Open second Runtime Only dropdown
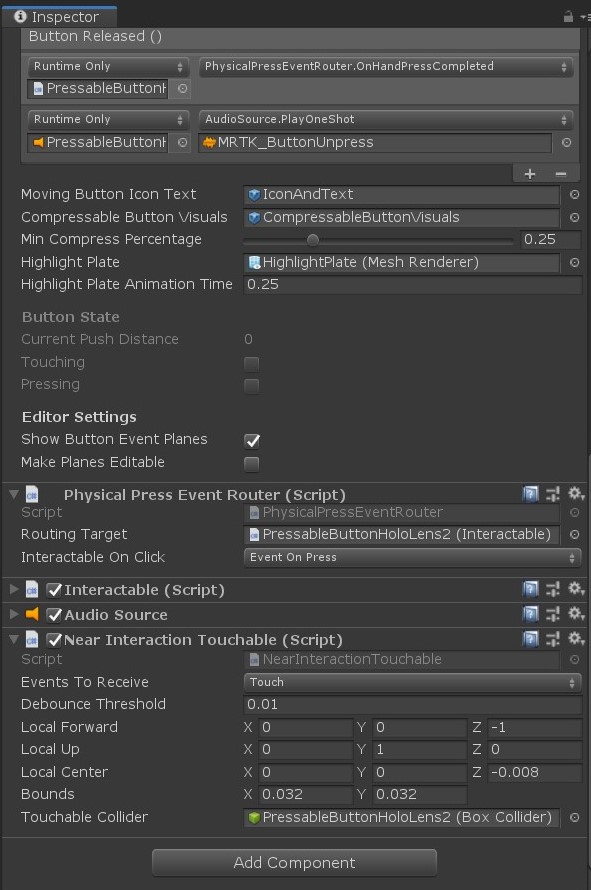The height and width of the screenshot is (890, 591). point(108,119)
